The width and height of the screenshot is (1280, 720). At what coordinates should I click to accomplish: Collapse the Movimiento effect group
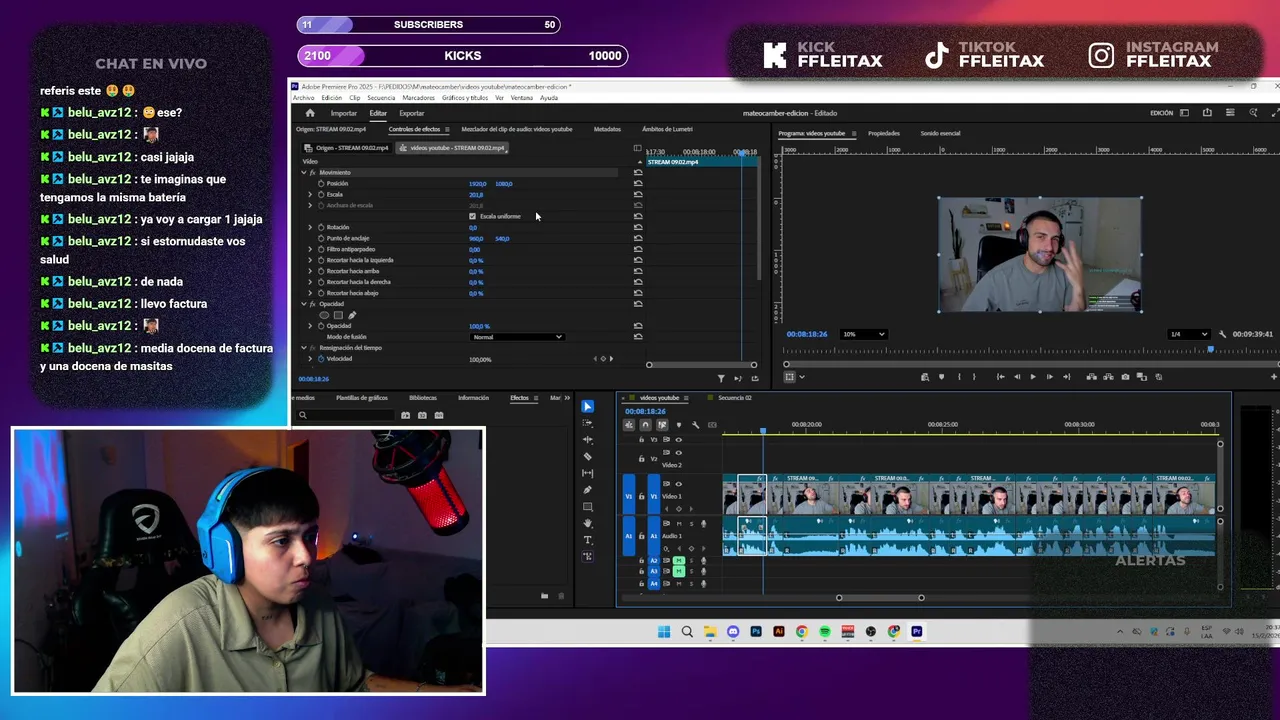pyautogui.click(x=304, y=173)
